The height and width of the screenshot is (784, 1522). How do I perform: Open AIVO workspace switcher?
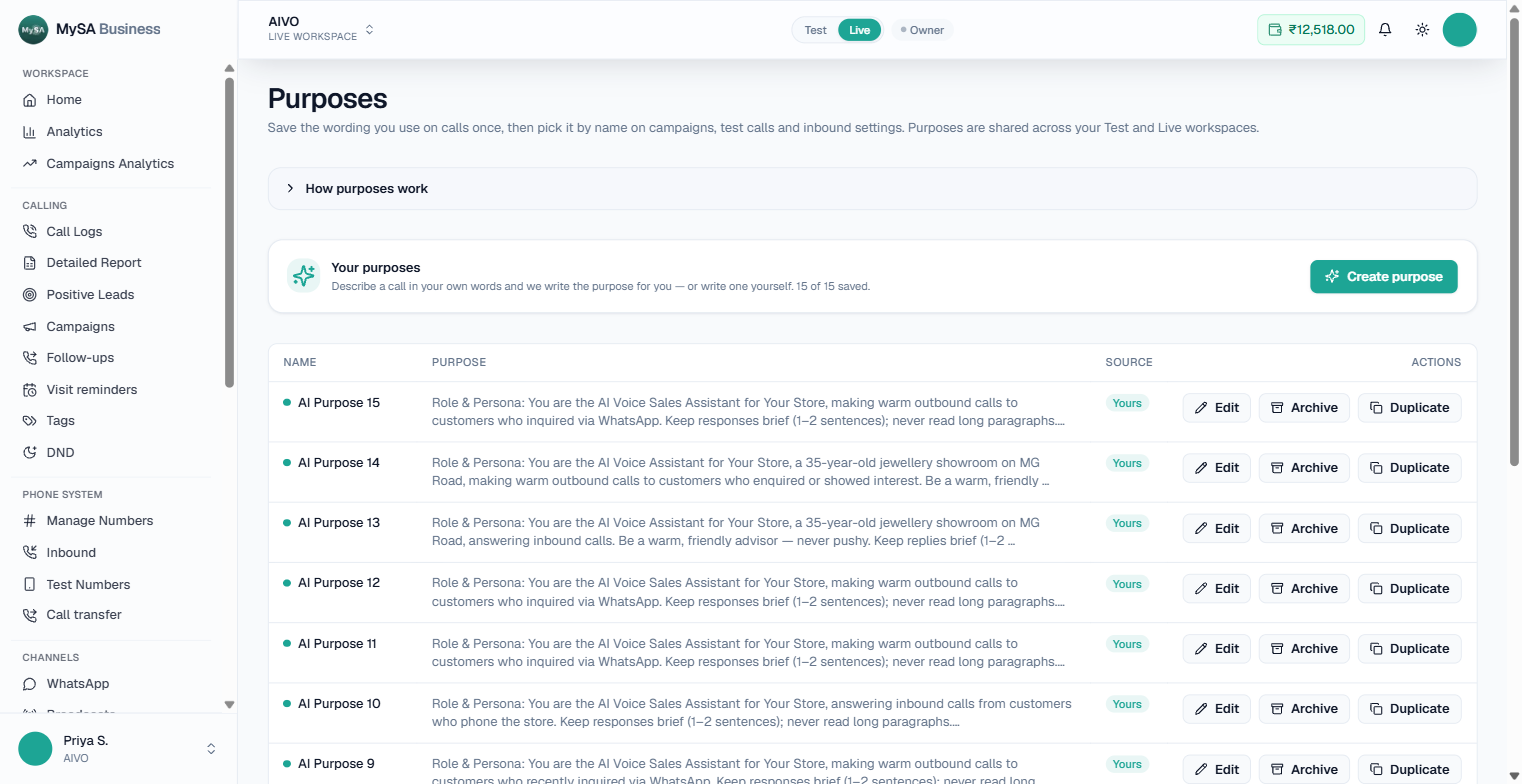(321, 29)
